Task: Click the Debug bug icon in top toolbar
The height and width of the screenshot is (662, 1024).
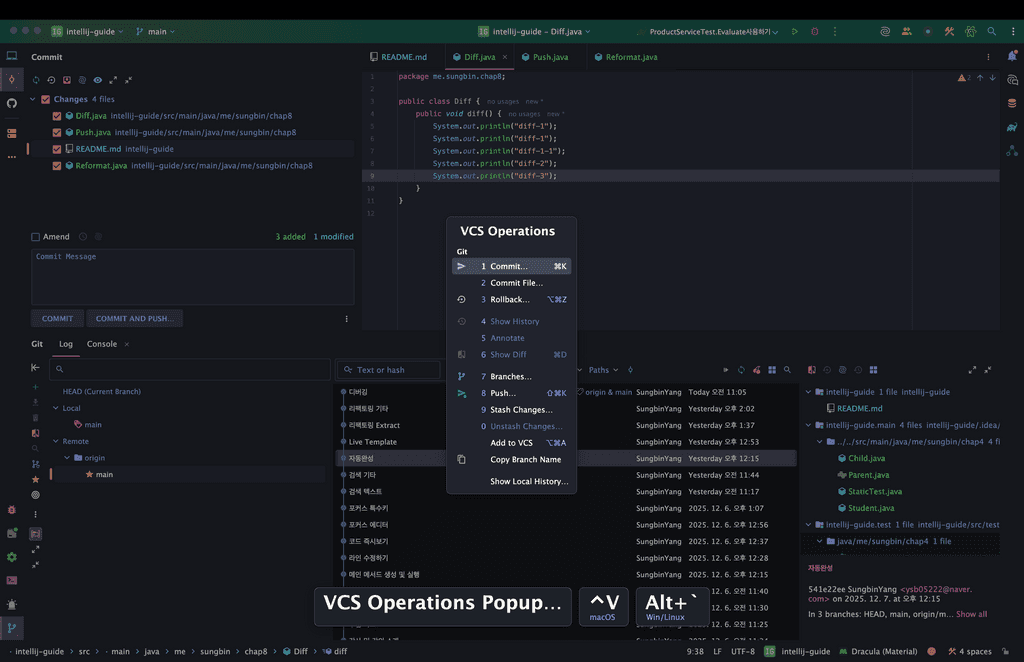Action: (x=812, y=32)
